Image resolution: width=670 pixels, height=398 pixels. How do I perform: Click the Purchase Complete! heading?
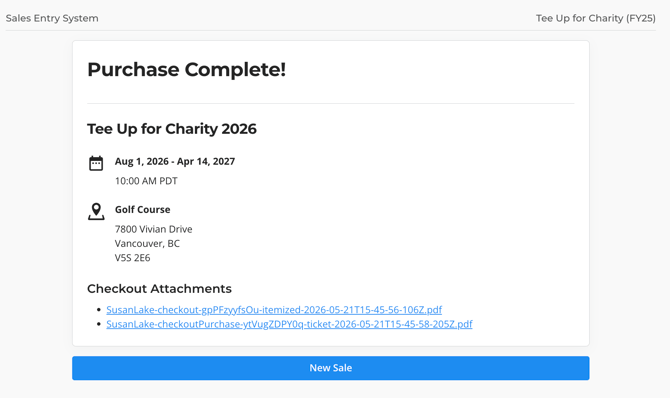tap(187, 70)
